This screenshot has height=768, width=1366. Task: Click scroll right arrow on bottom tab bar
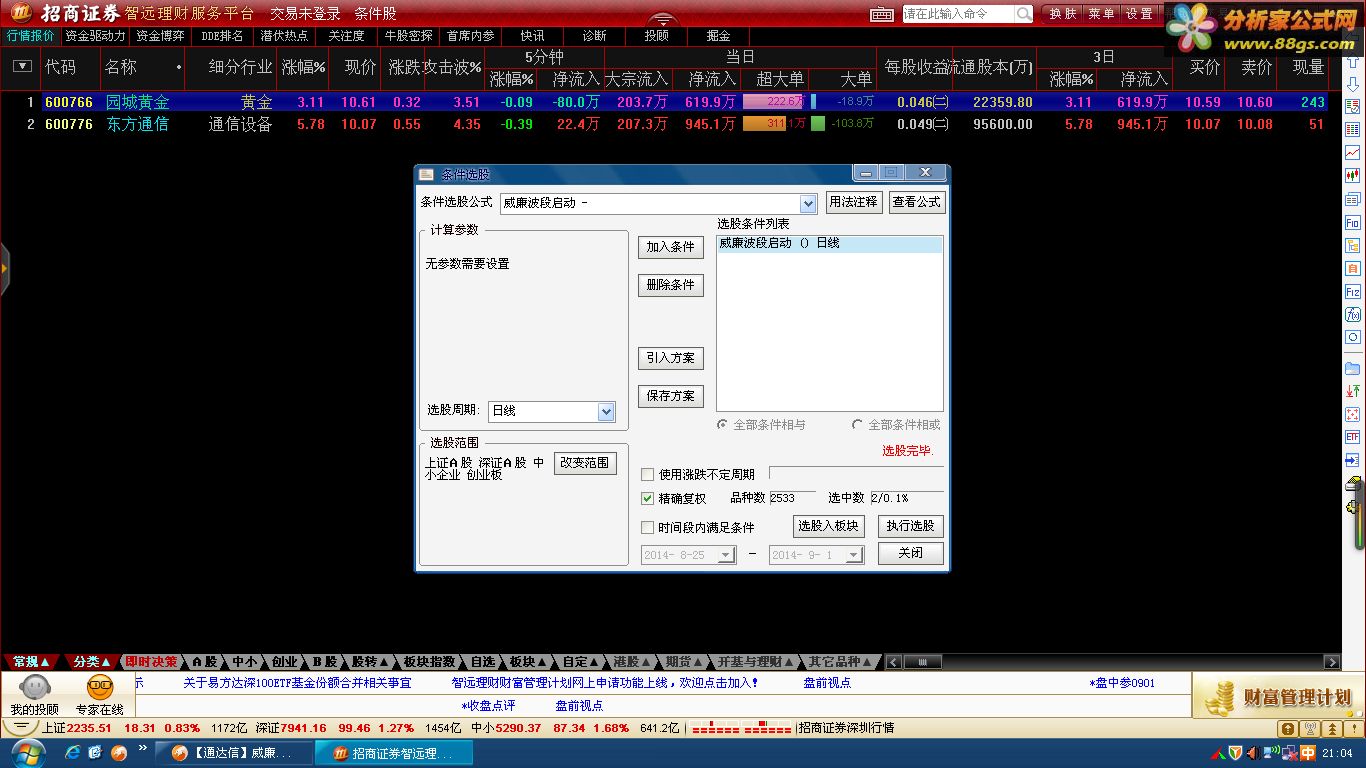pyautogui.click(x=1332, y=662)
